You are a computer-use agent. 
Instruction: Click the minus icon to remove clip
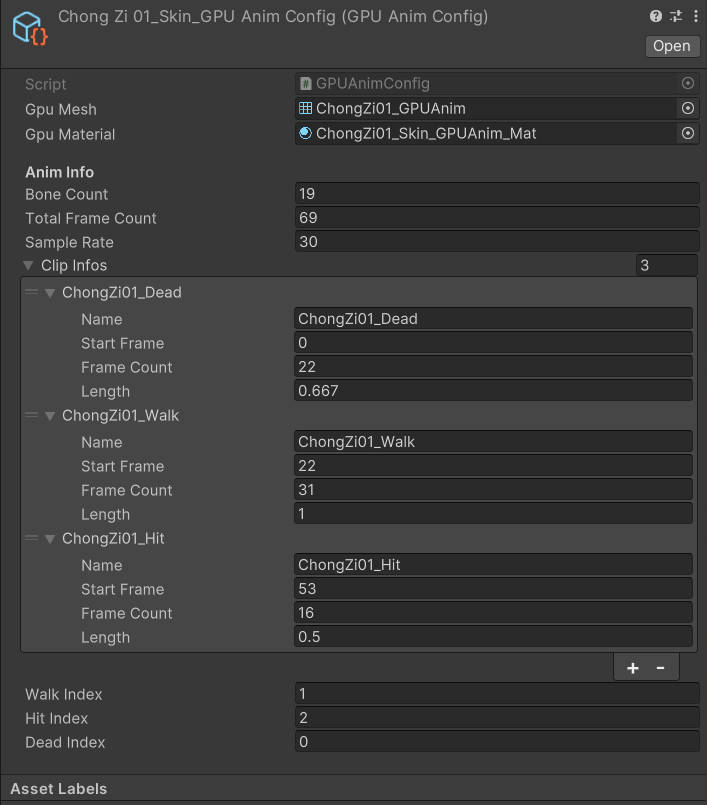(x=660, y=668)
